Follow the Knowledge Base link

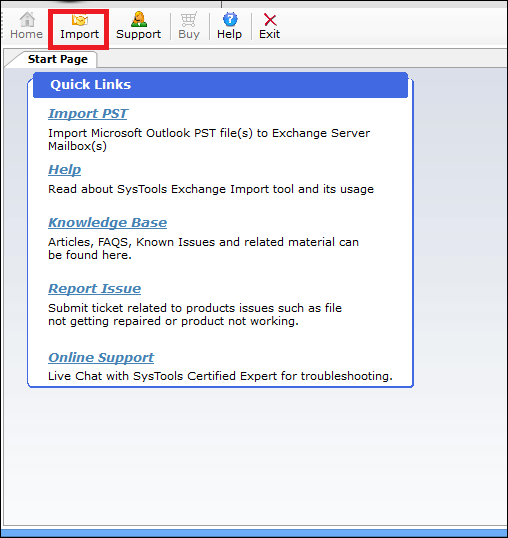(x=107, y=223)
